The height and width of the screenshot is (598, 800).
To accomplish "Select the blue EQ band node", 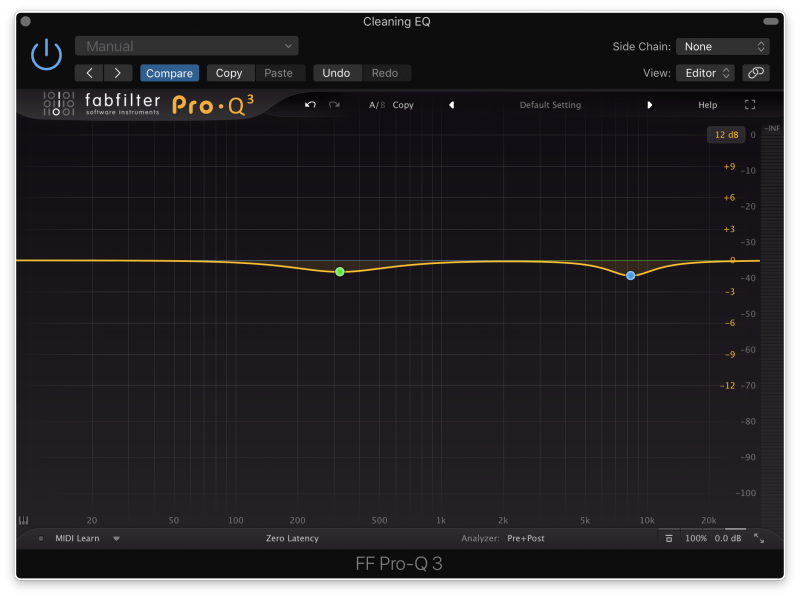I will (631, 276).
